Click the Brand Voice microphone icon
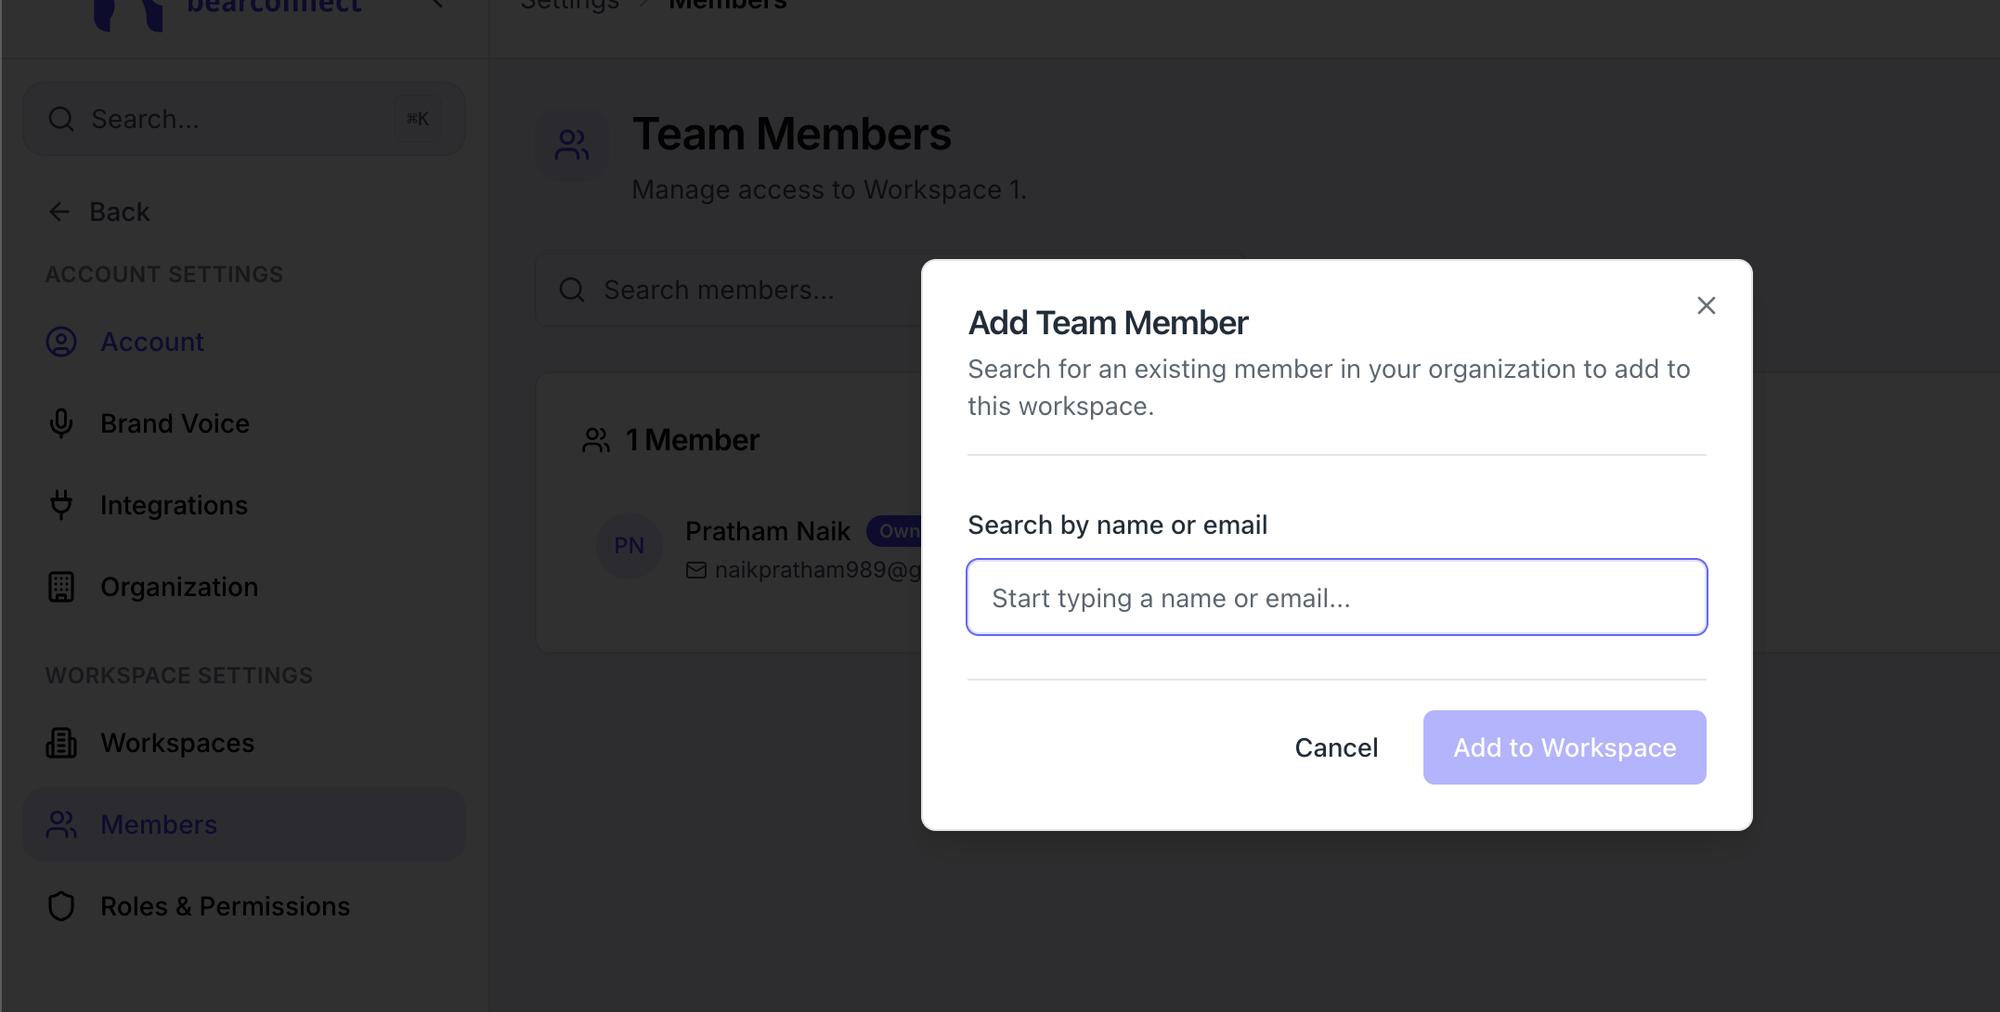 click(x=61, y=424)
